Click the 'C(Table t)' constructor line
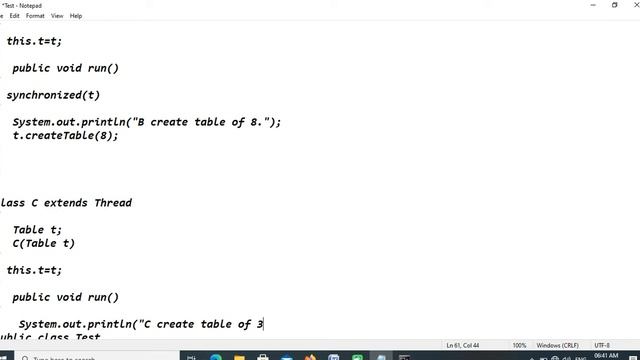This screenshot has height=360, width=640. click(44, 243)
